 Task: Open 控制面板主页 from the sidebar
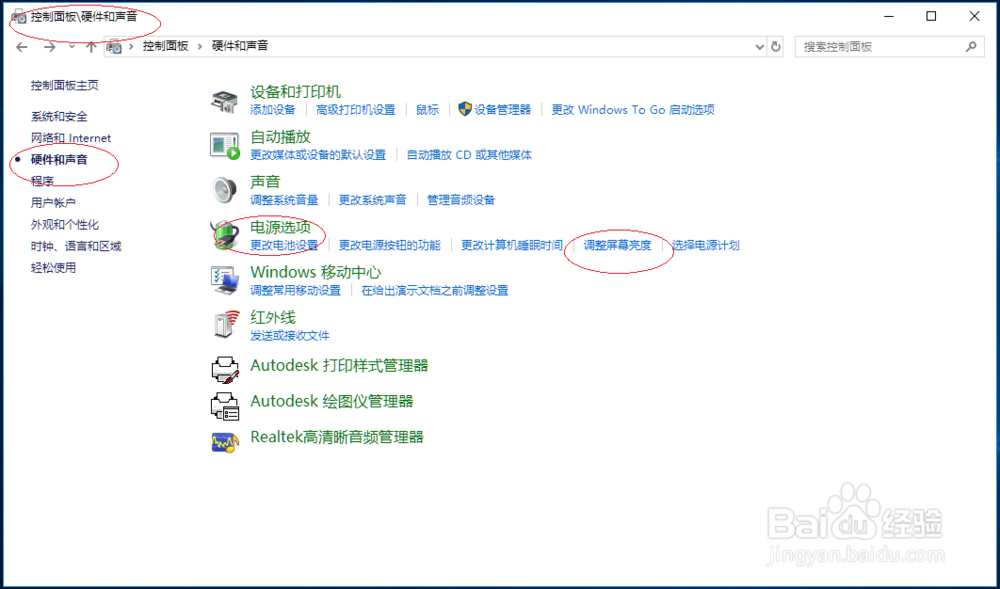(62, 85)
